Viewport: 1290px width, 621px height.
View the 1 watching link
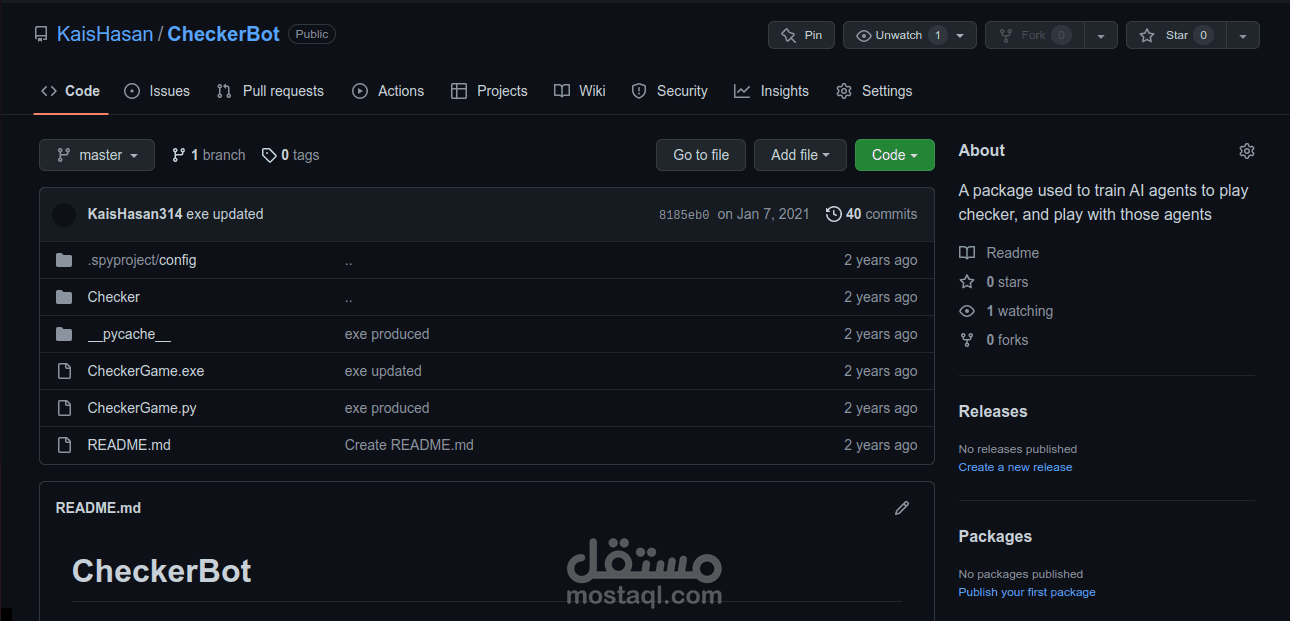[1006, 311]
